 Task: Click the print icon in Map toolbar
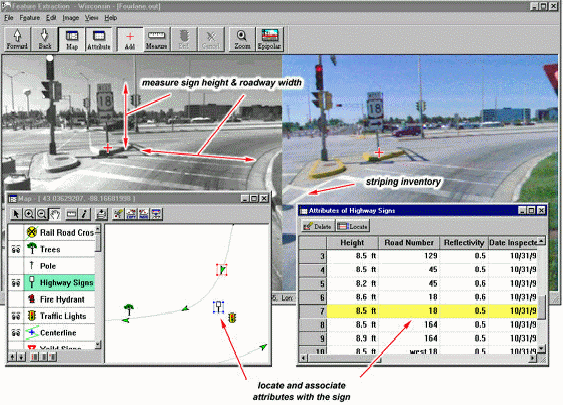102,214
